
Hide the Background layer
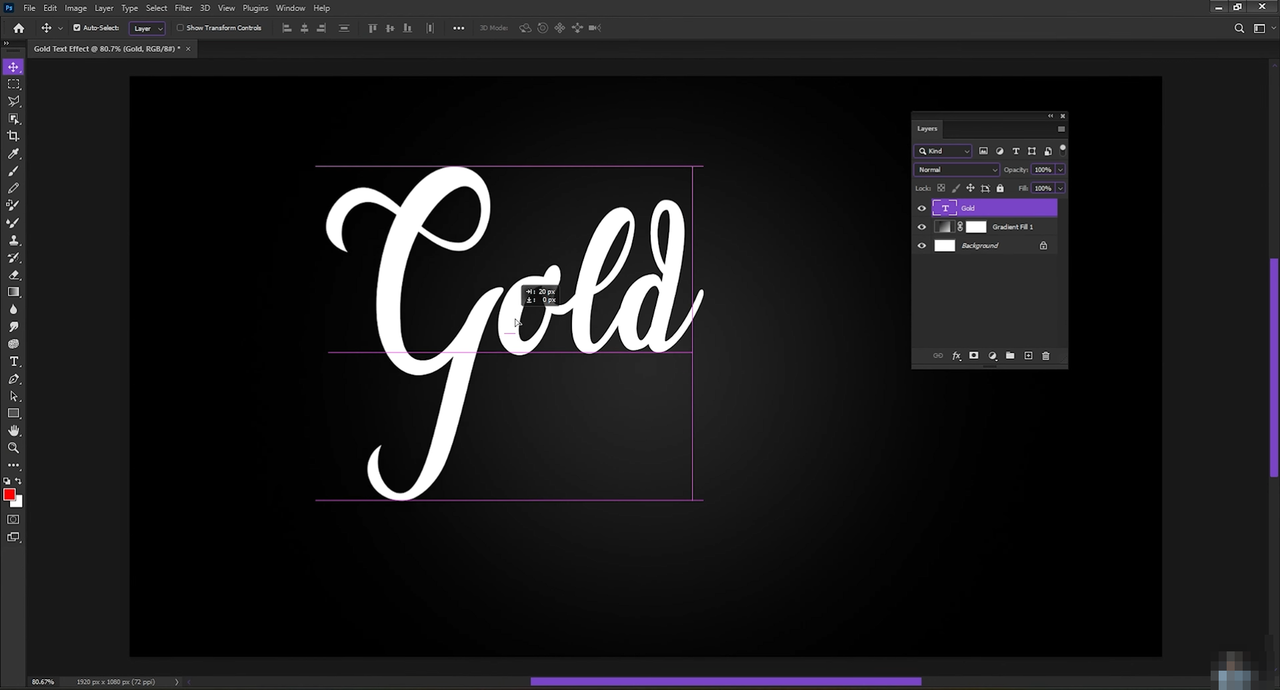[922, 245]
